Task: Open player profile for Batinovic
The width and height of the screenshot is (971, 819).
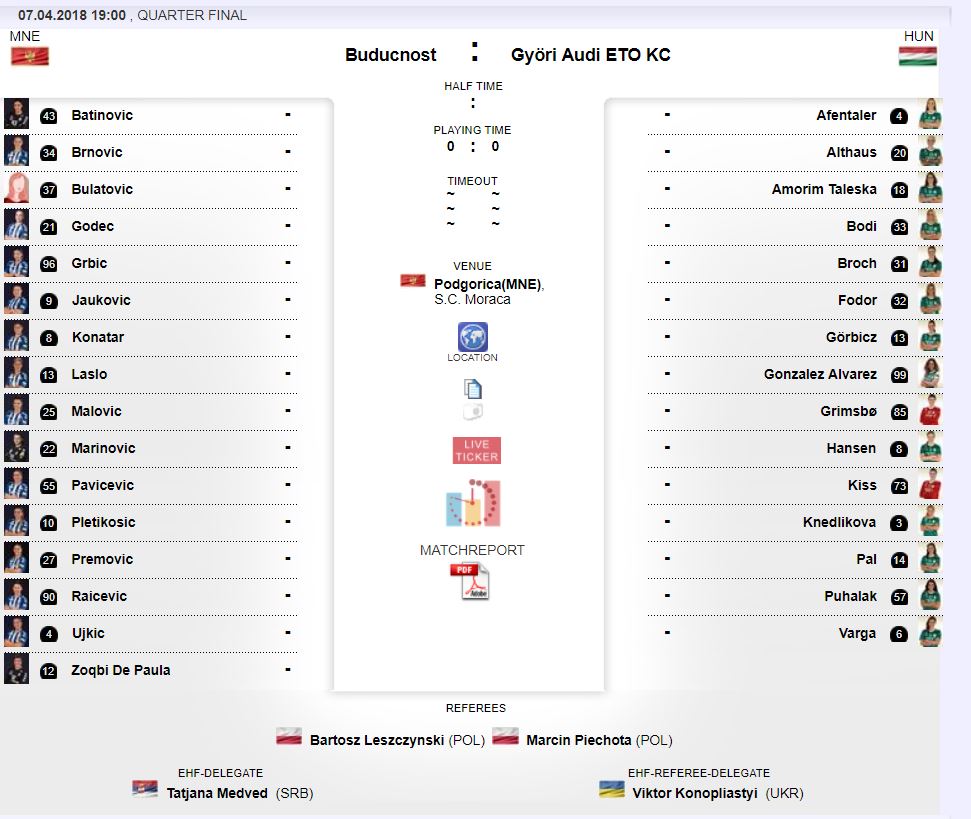Action: point(102,115)
